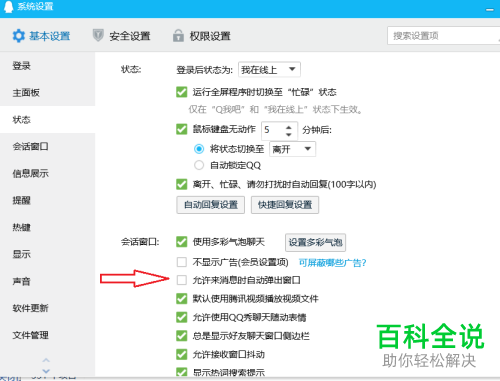
Task: Select 提醒 in the sidebar
Action: (x=47, y=200)
